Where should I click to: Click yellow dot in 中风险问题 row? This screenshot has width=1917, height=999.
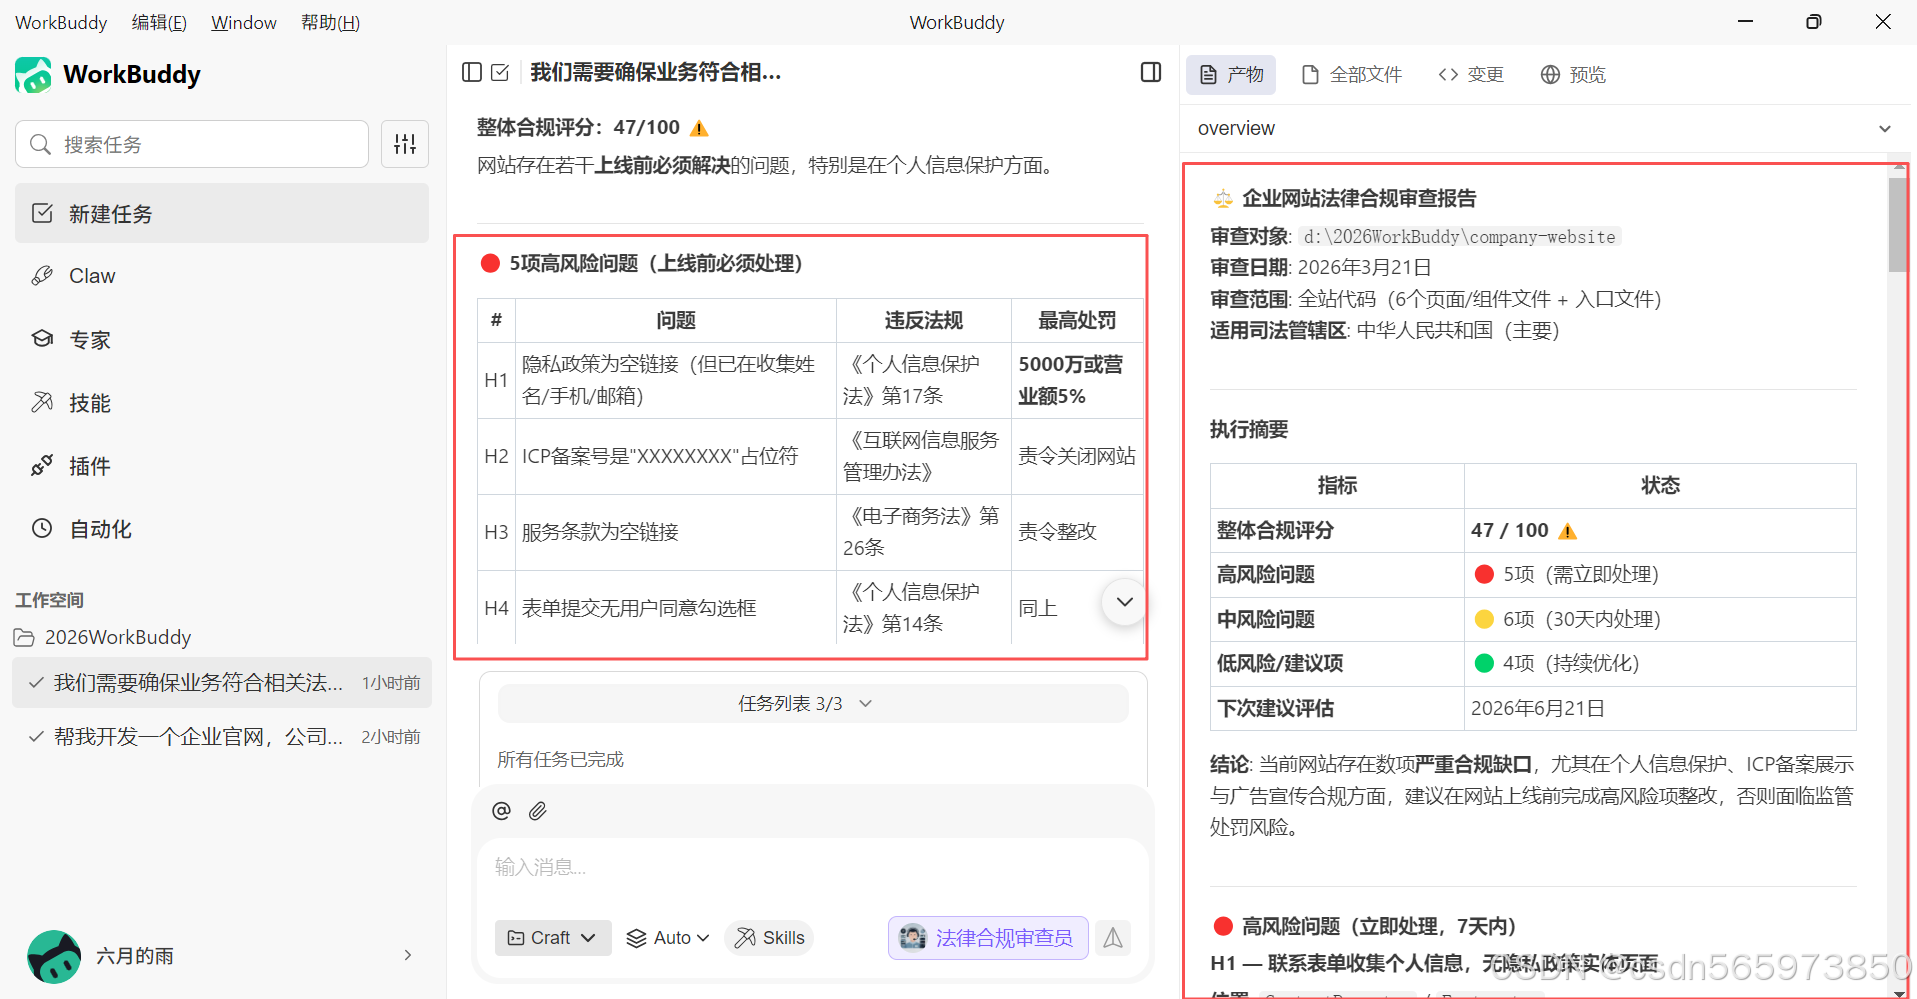click(x=1484, y=619)
